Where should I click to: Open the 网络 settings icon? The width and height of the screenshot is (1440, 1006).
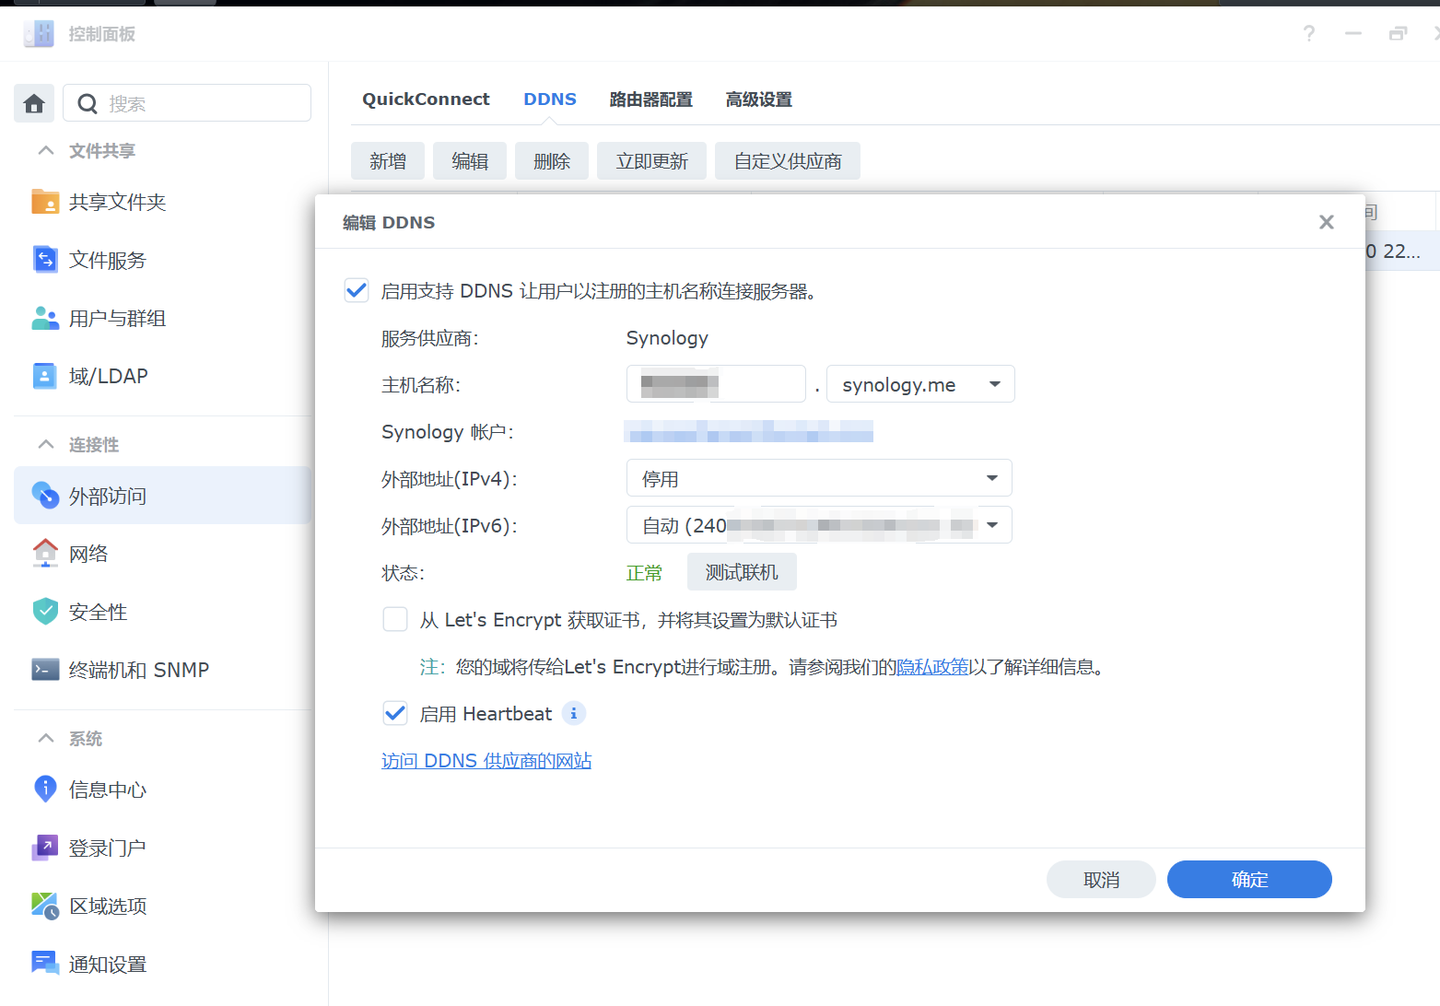tap(44, 552)
